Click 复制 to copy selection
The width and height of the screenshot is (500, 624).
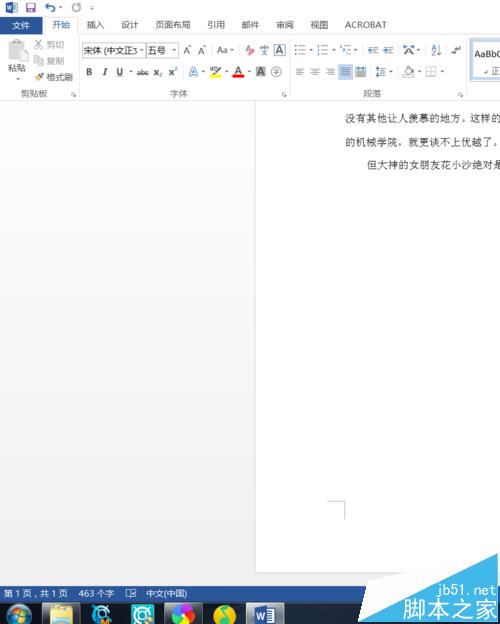point(49,60)
